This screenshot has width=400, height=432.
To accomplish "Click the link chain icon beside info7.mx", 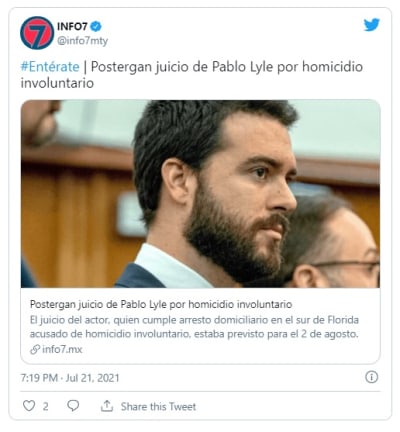I will coord(35,349).
